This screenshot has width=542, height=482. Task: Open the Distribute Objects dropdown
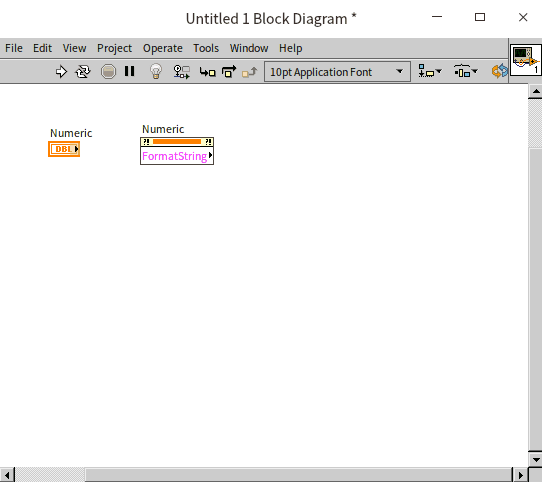point(466,72)
